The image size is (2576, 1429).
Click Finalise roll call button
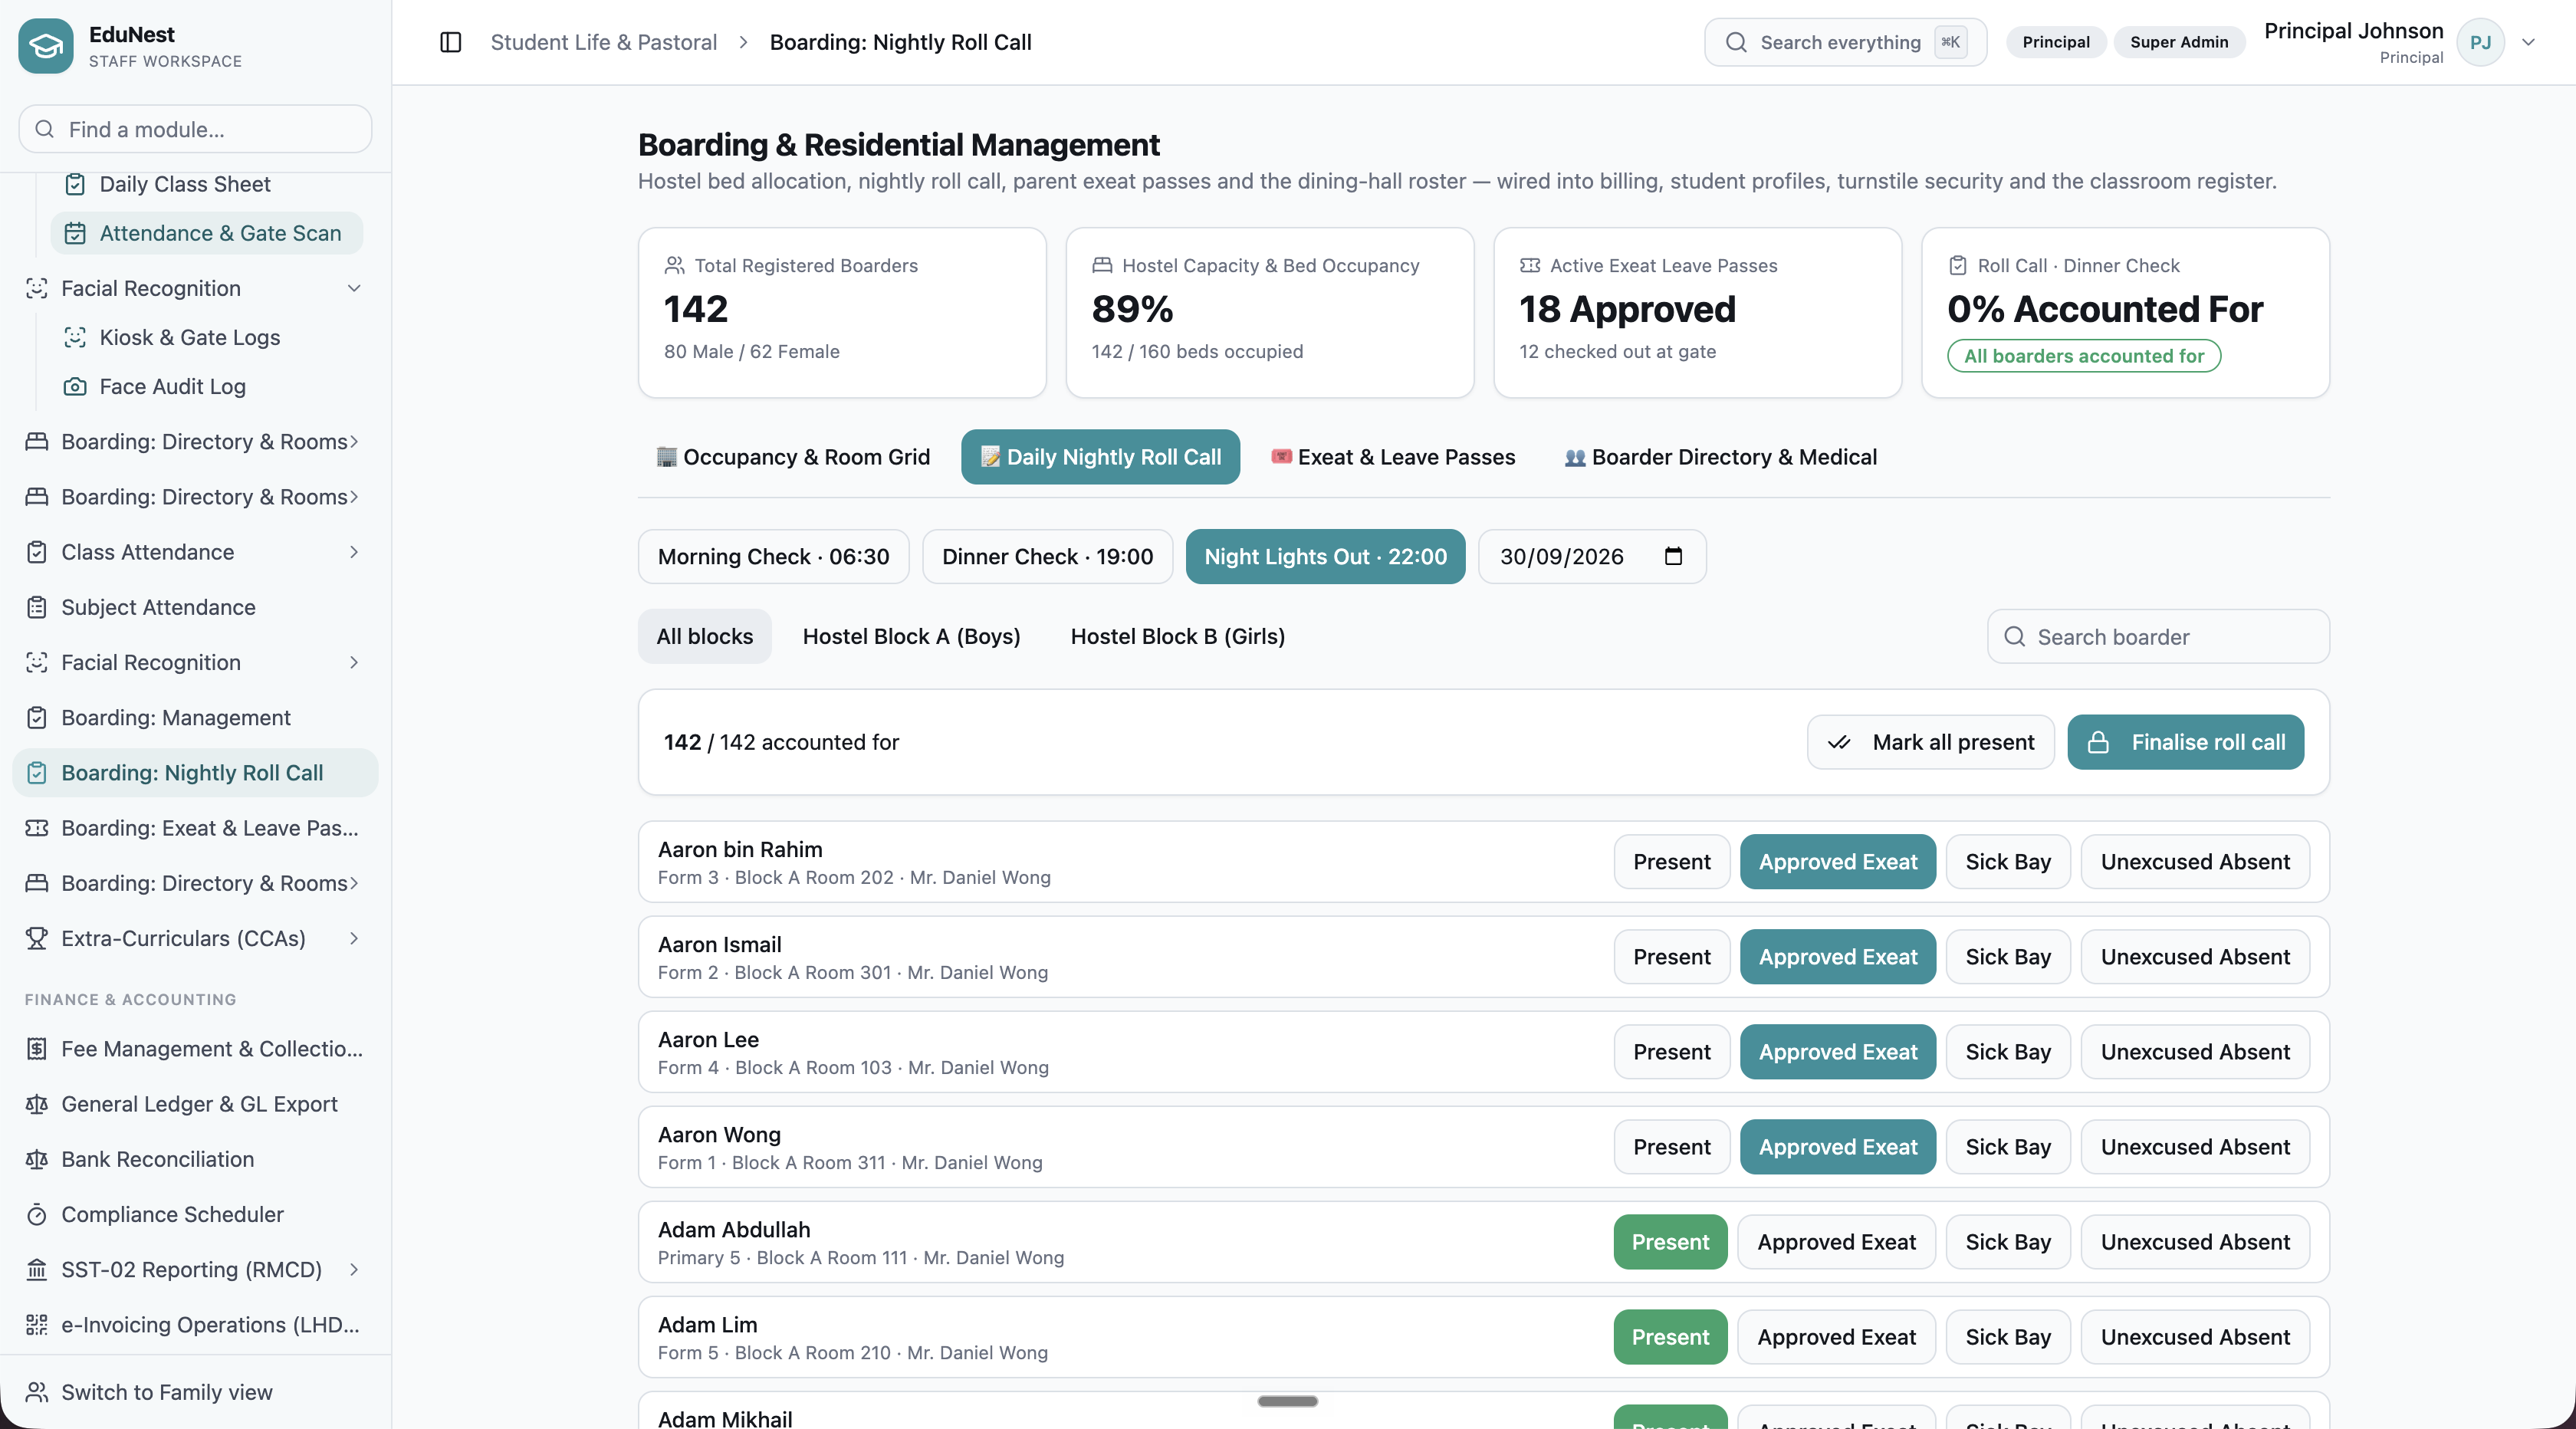point(2185,741)
